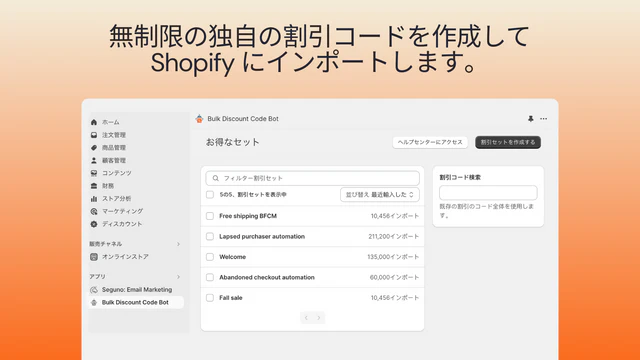Check the Lapsed purchaser automation row
The width and height of the screenshot is (640, 360).
pos(210,236)
